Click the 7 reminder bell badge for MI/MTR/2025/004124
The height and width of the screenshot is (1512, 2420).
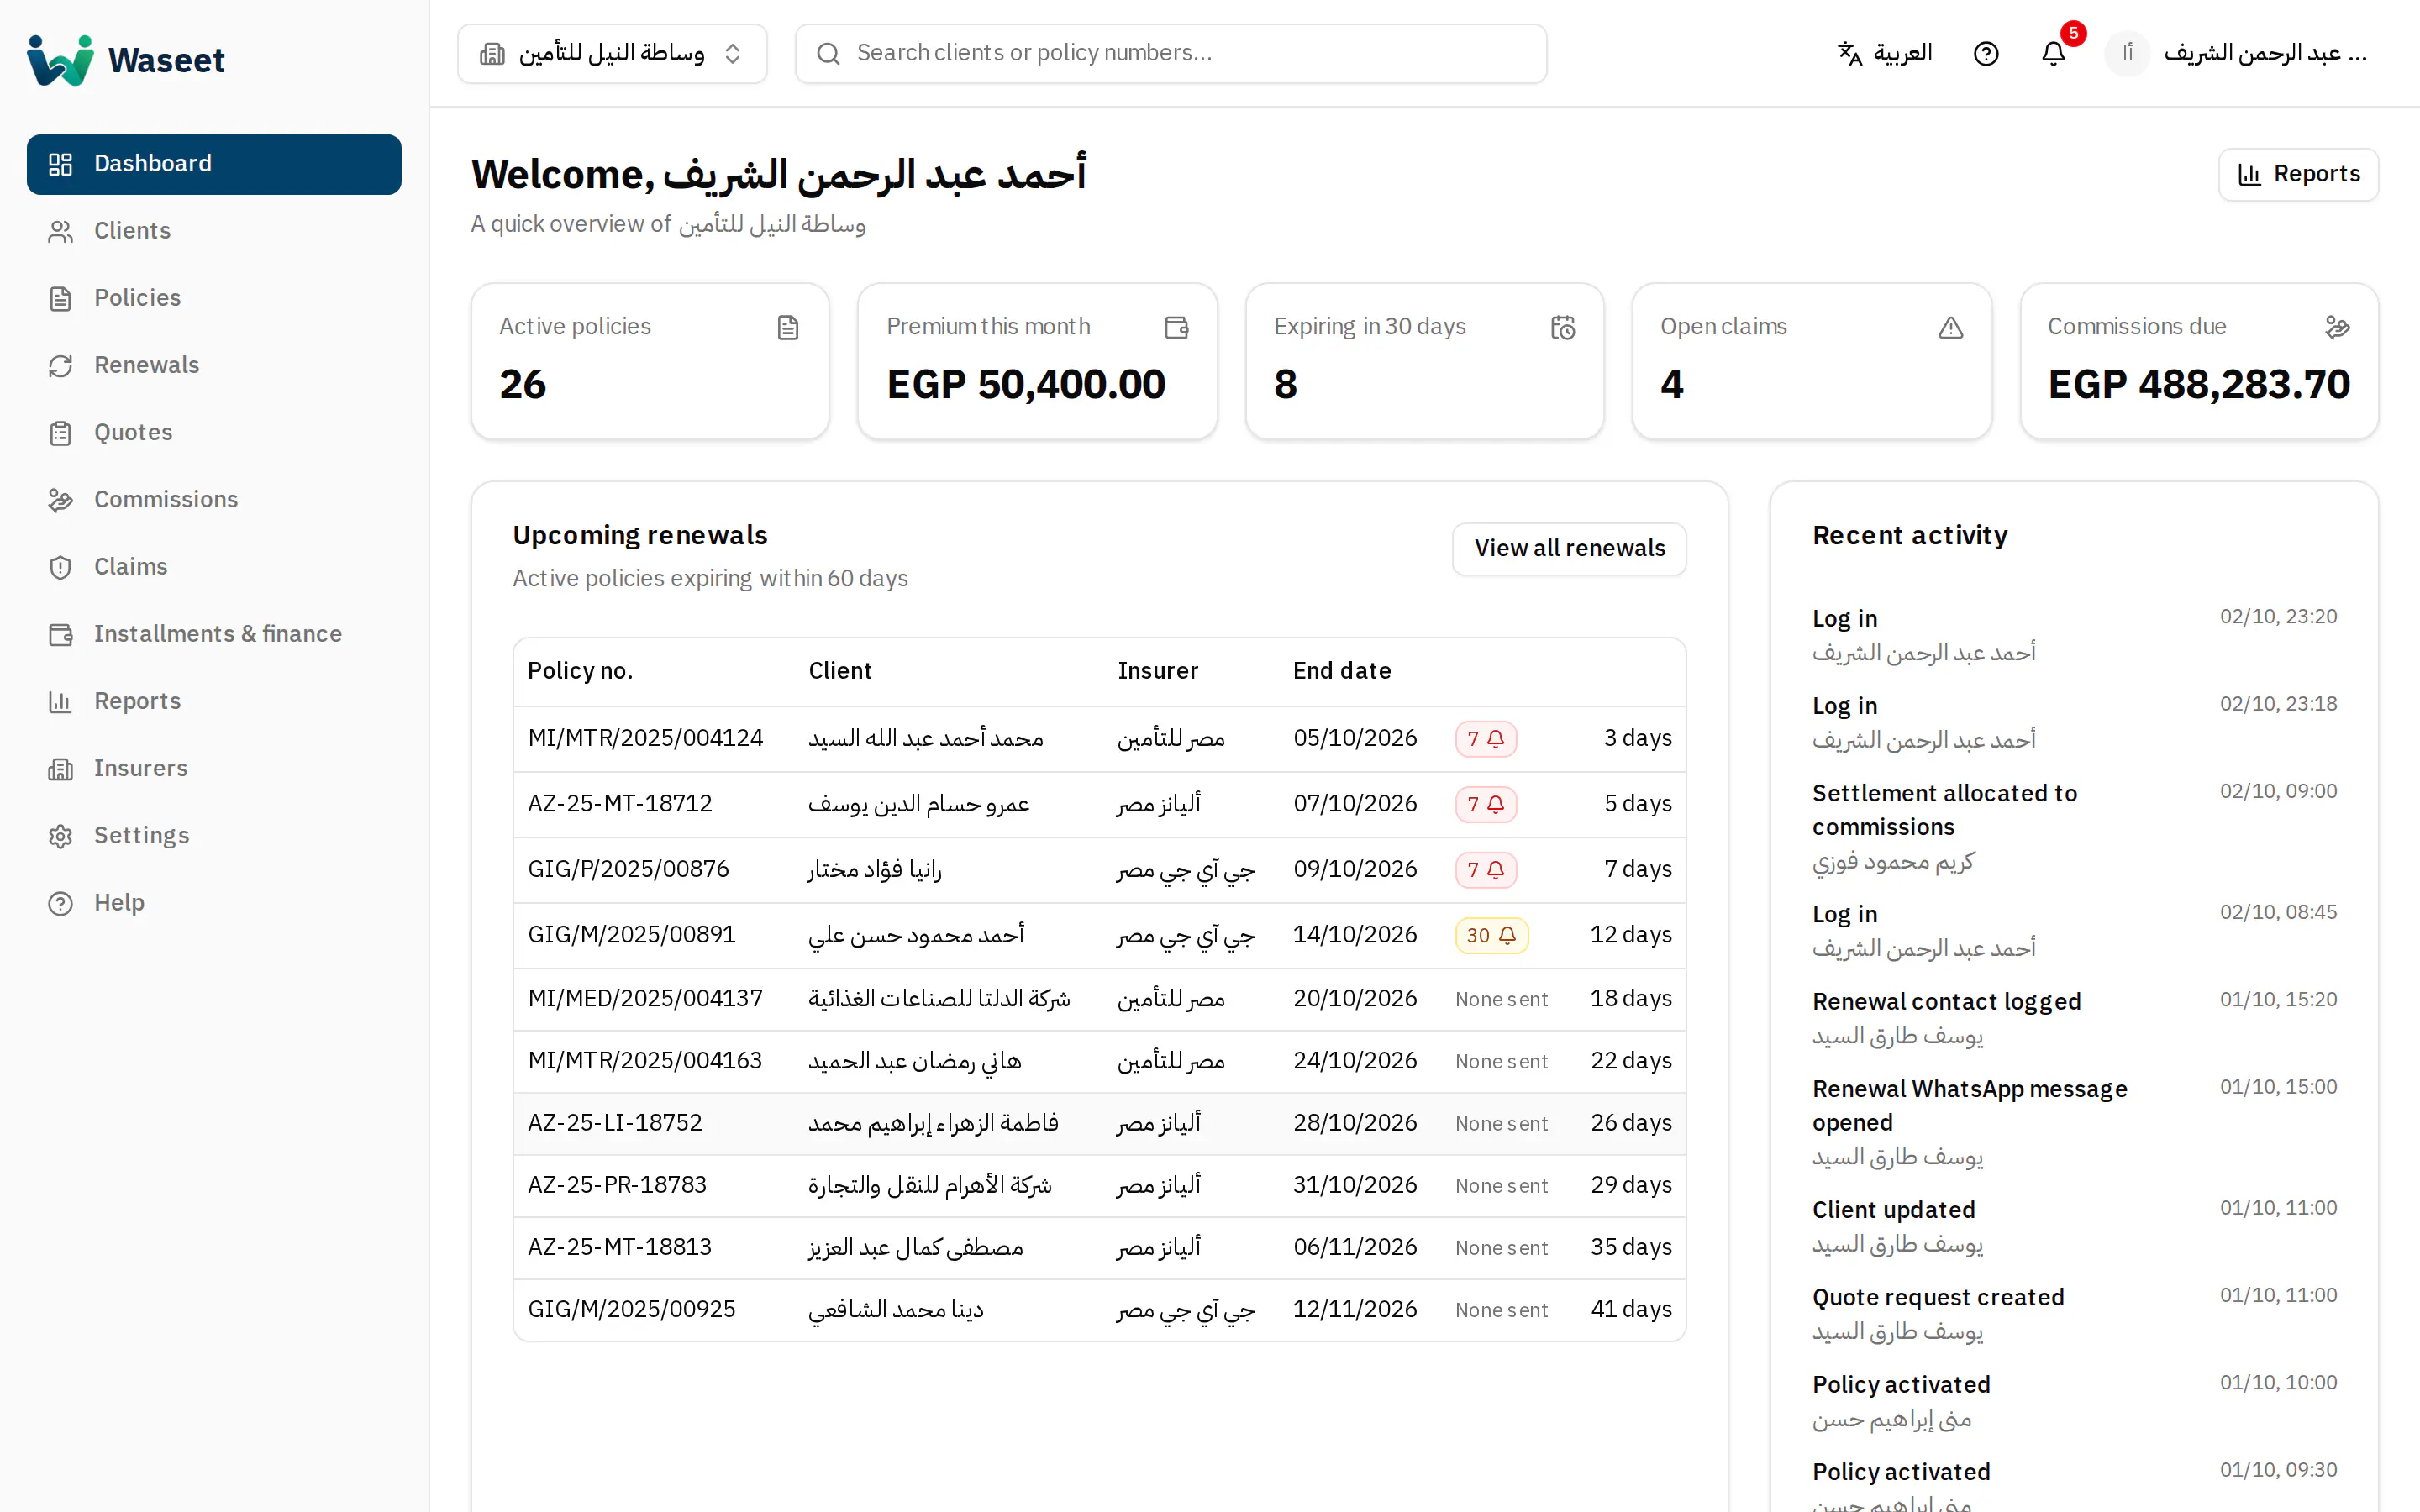pyautogui.click(x=1486, y=739)
